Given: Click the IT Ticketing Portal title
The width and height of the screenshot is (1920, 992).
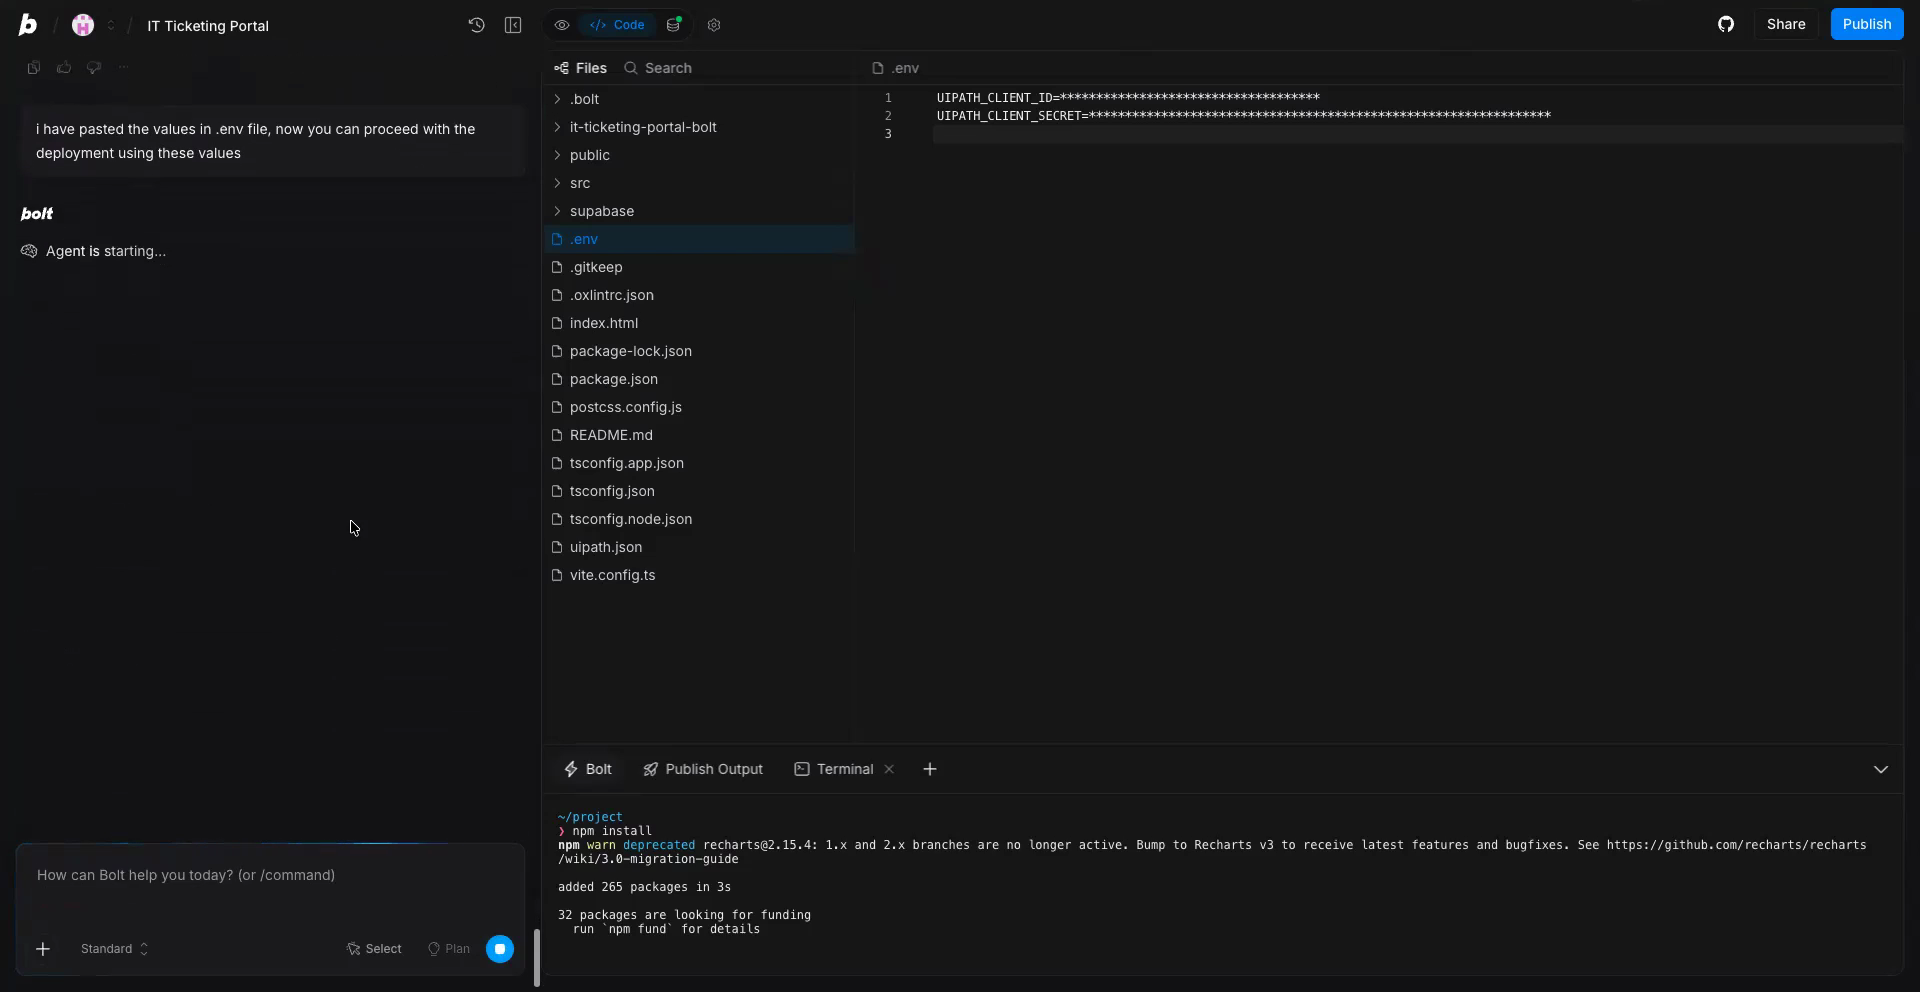Looking at the screenshot, I should [208, 26].
